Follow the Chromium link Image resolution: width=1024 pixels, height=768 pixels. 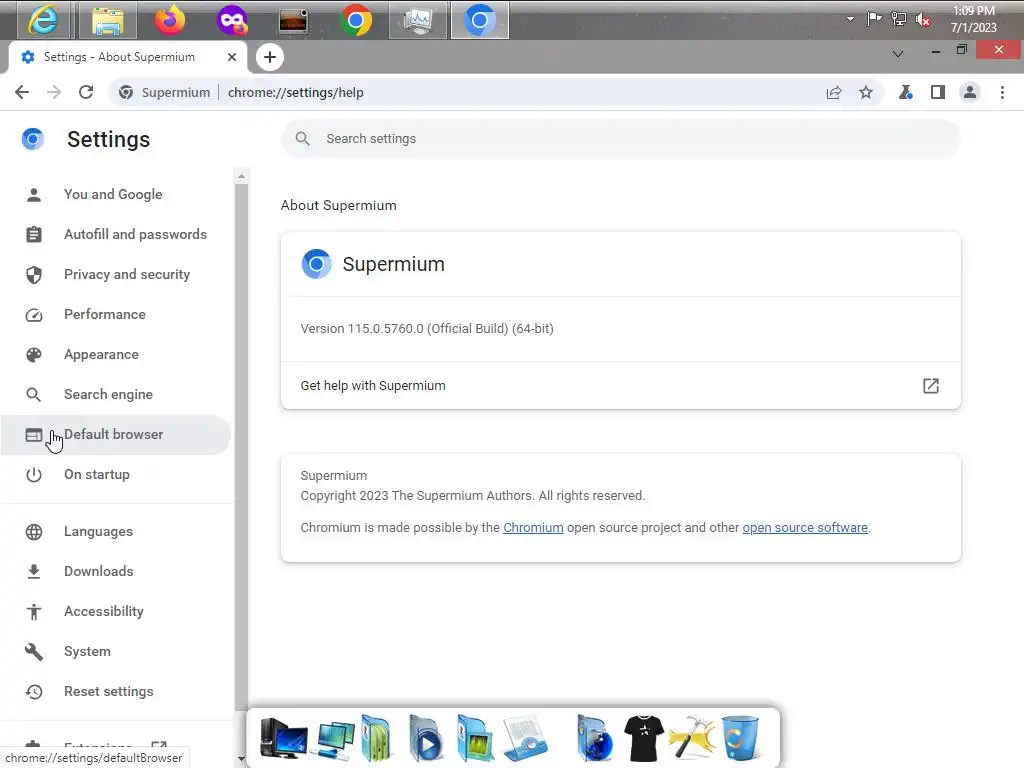[533, 528]
